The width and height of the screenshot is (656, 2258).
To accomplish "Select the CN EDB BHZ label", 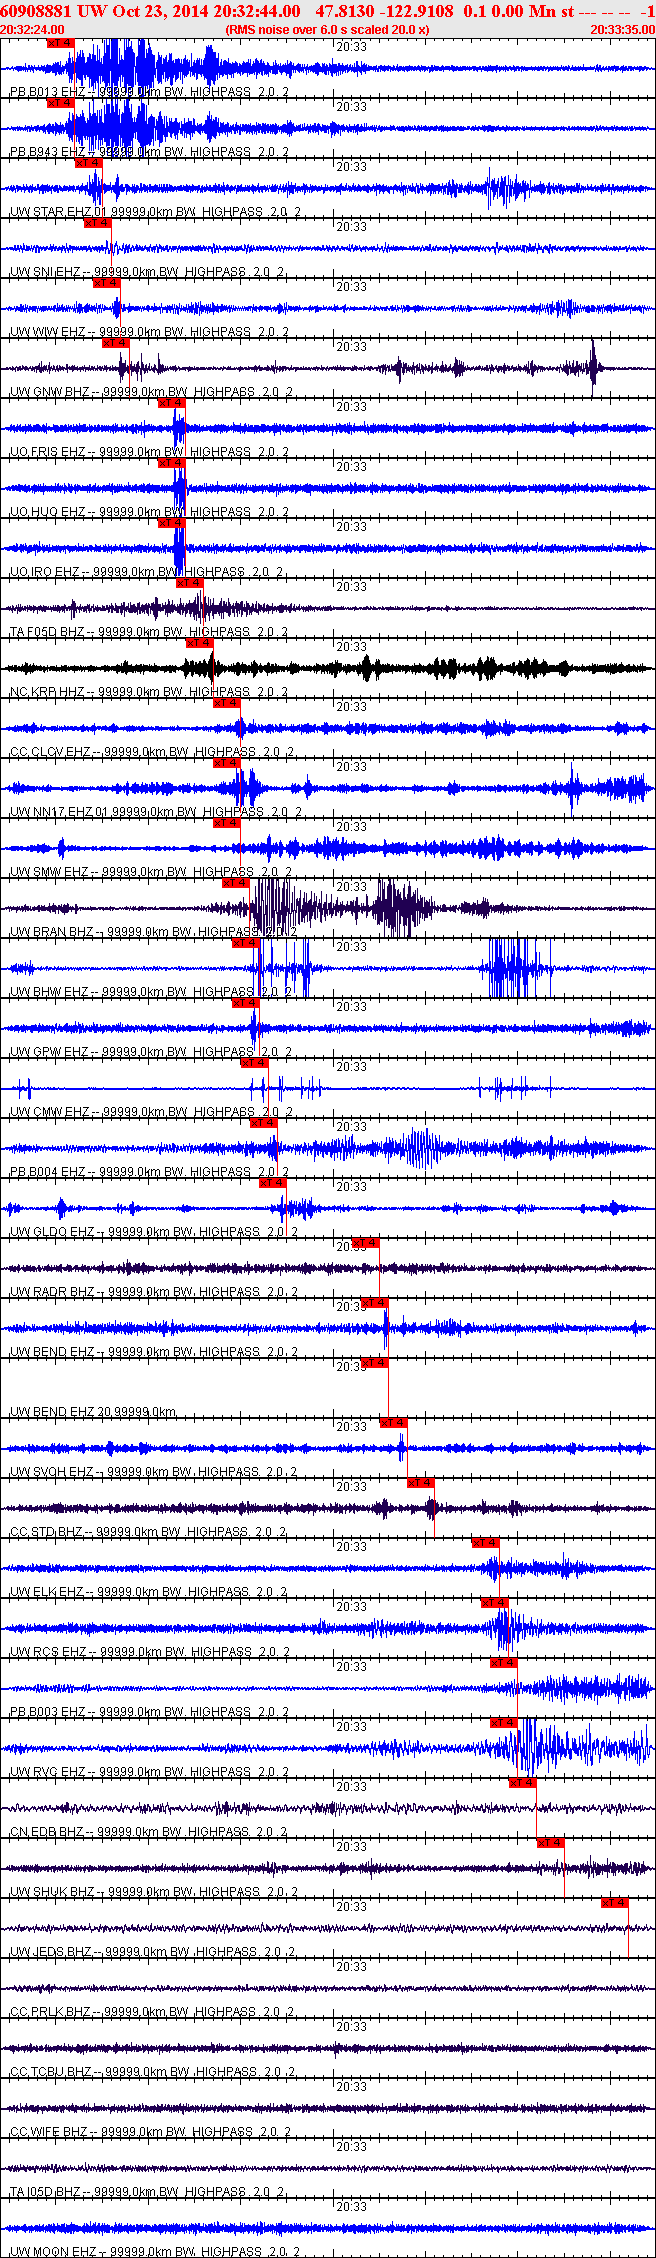I will coord(148,1832).
